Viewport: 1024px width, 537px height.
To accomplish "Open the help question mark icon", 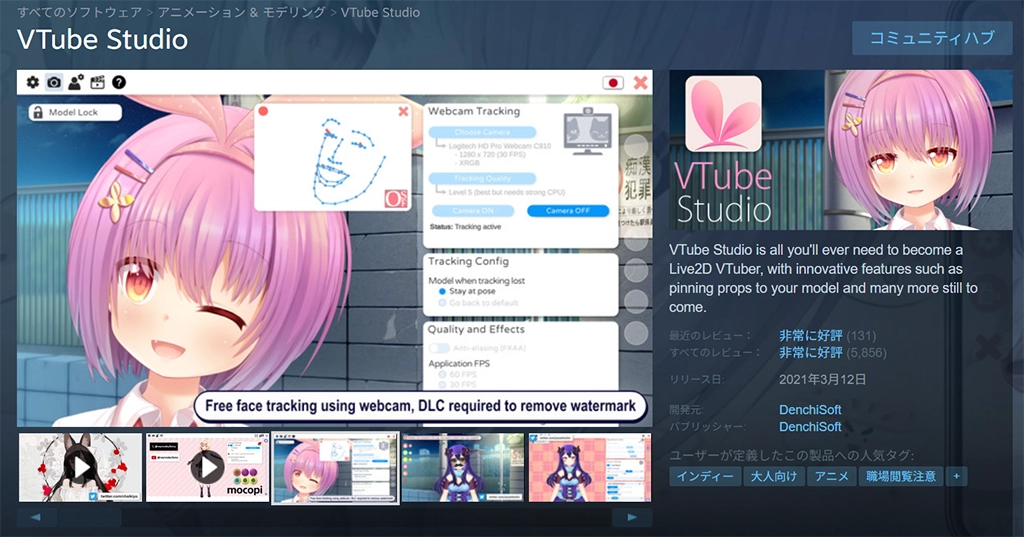I will (119, 82).
